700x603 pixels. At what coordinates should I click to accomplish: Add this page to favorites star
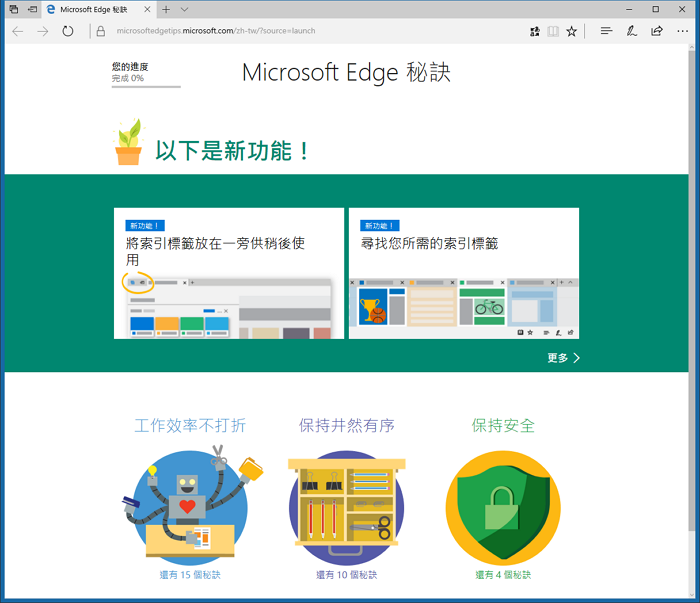(x=571, y=31)
